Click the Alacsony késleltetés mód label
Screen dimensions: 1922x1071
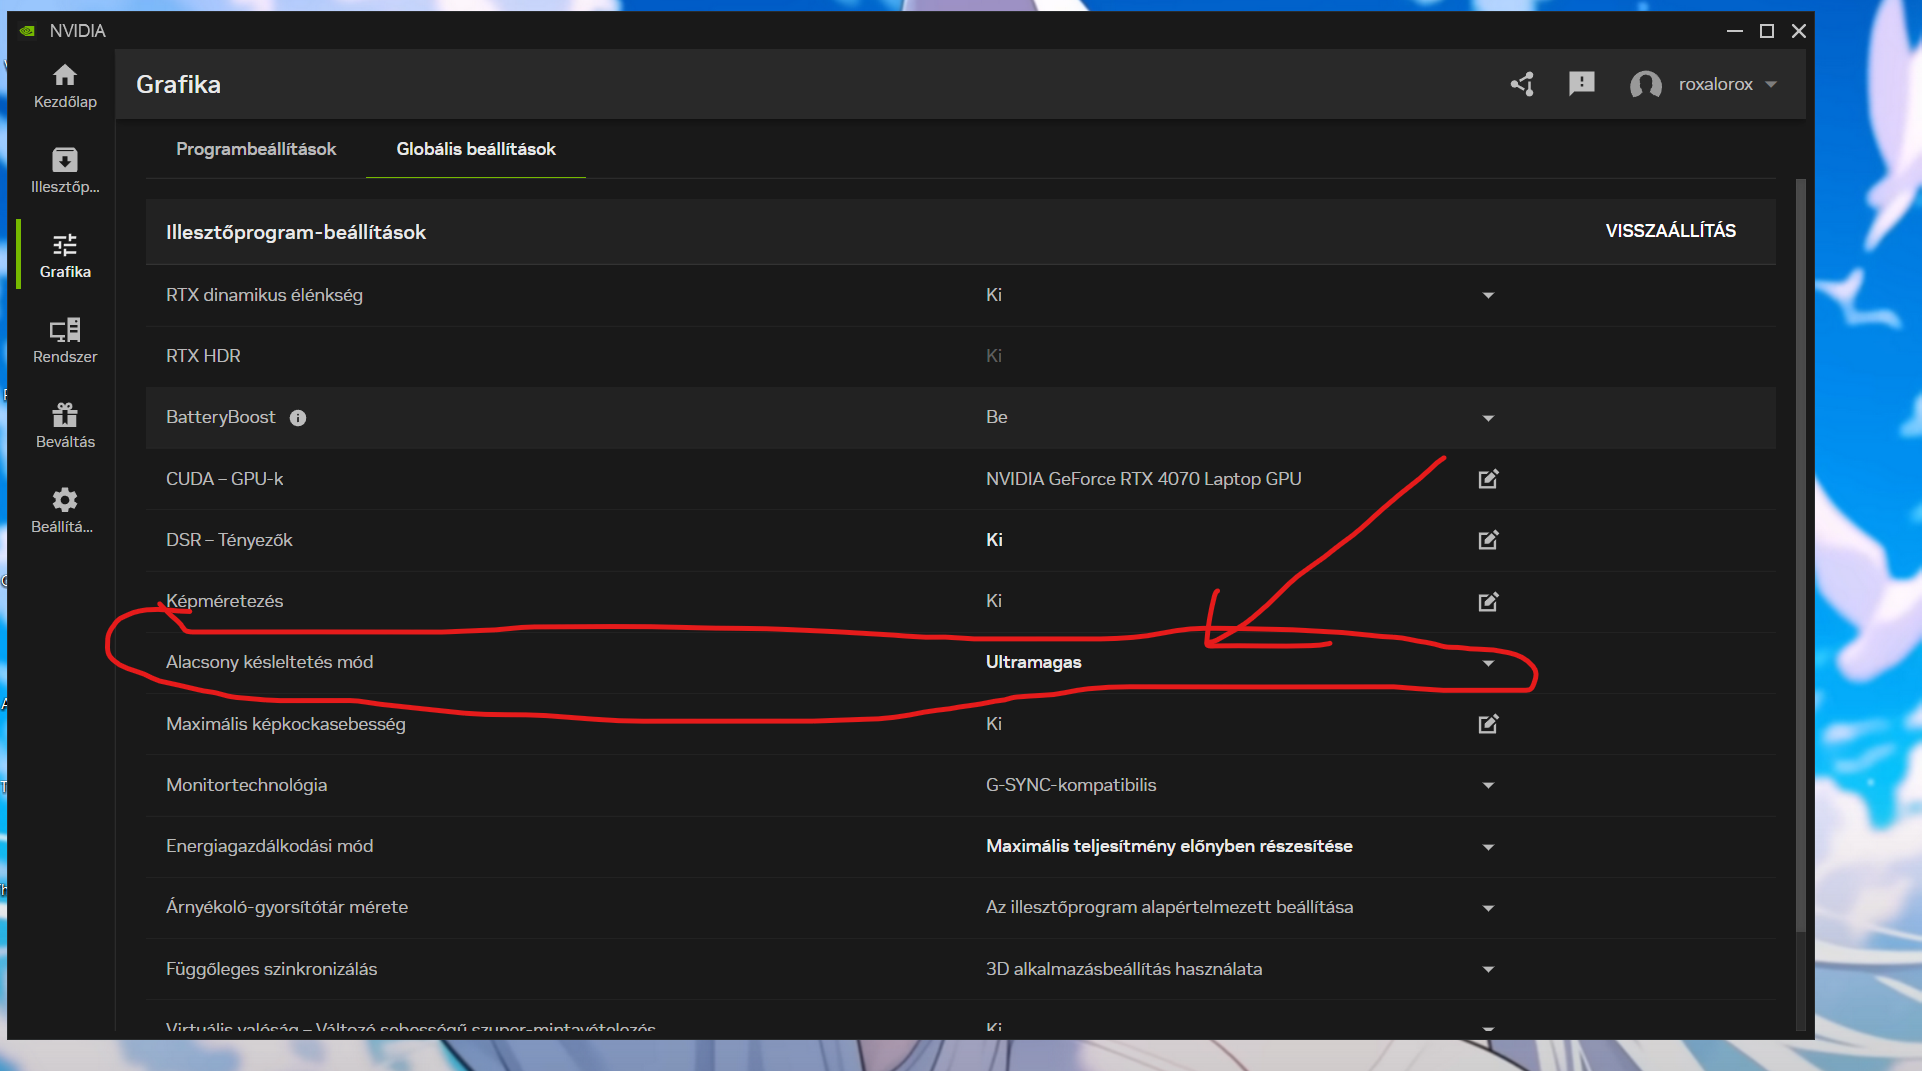tap(269, 662)
